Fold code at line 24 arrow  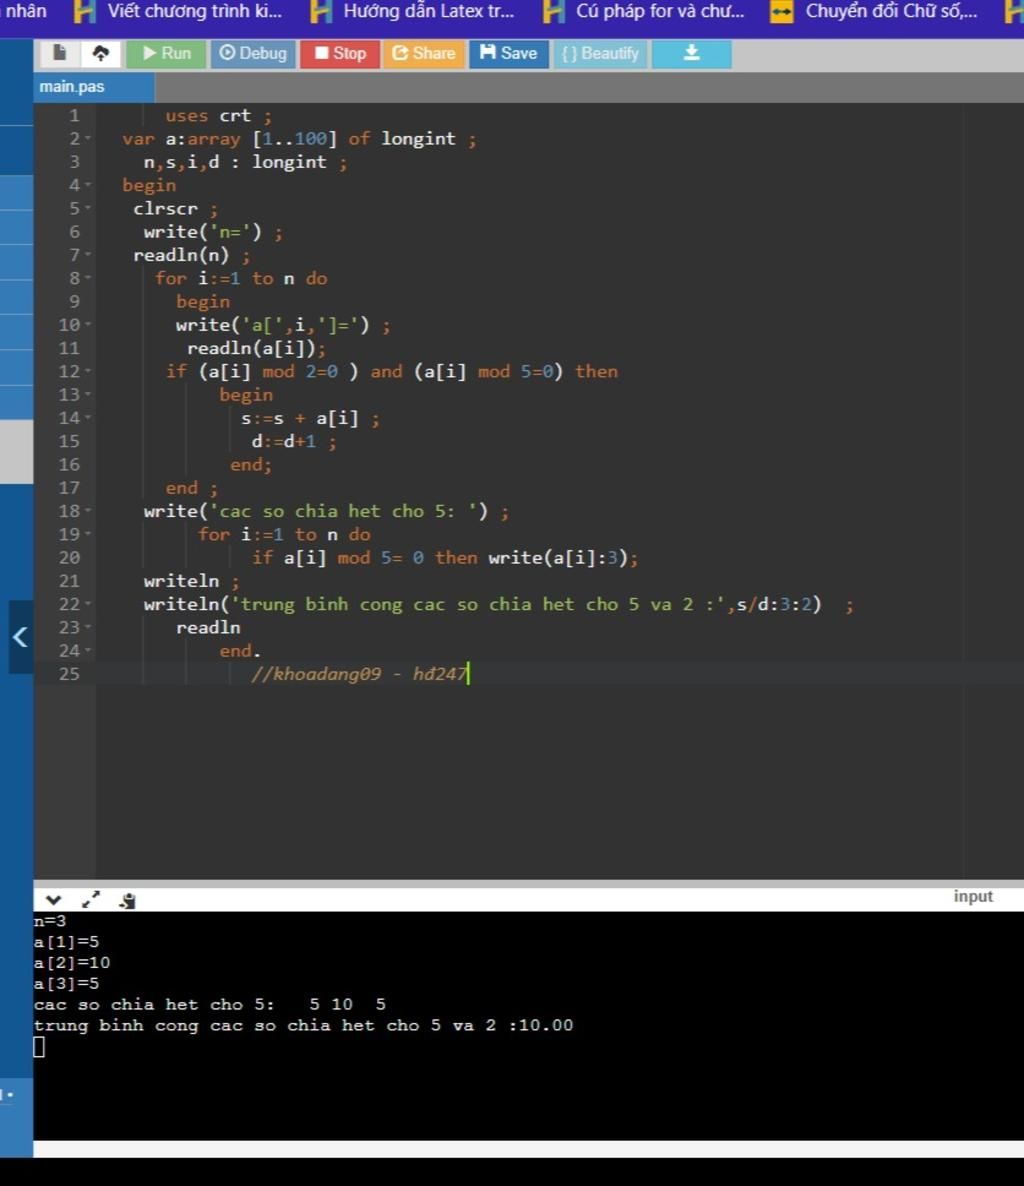pos(88,651)
